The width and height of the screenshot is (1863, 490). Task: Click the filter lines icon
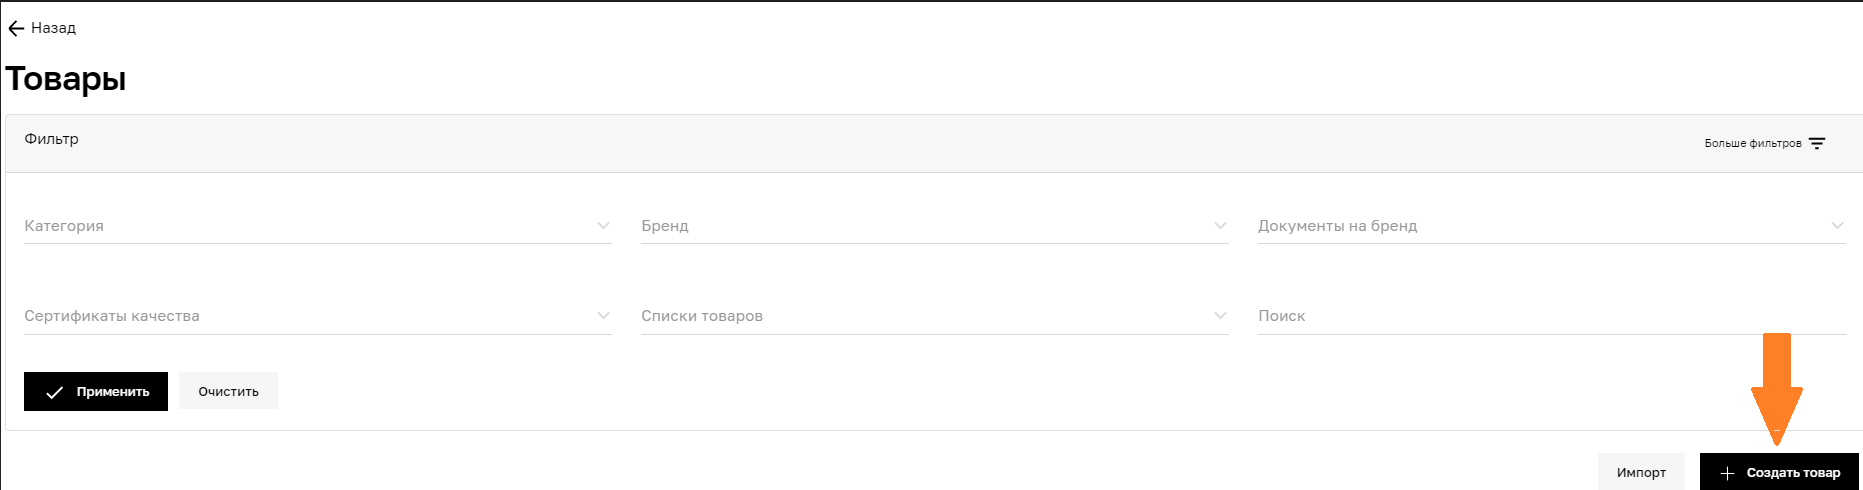pyautogui.click(x=1817, y=144)
